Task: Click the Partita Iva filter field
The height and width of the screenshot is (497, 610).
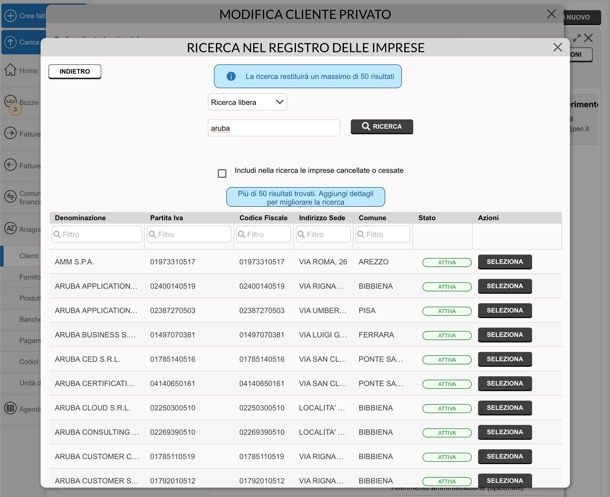Action: 189,234
